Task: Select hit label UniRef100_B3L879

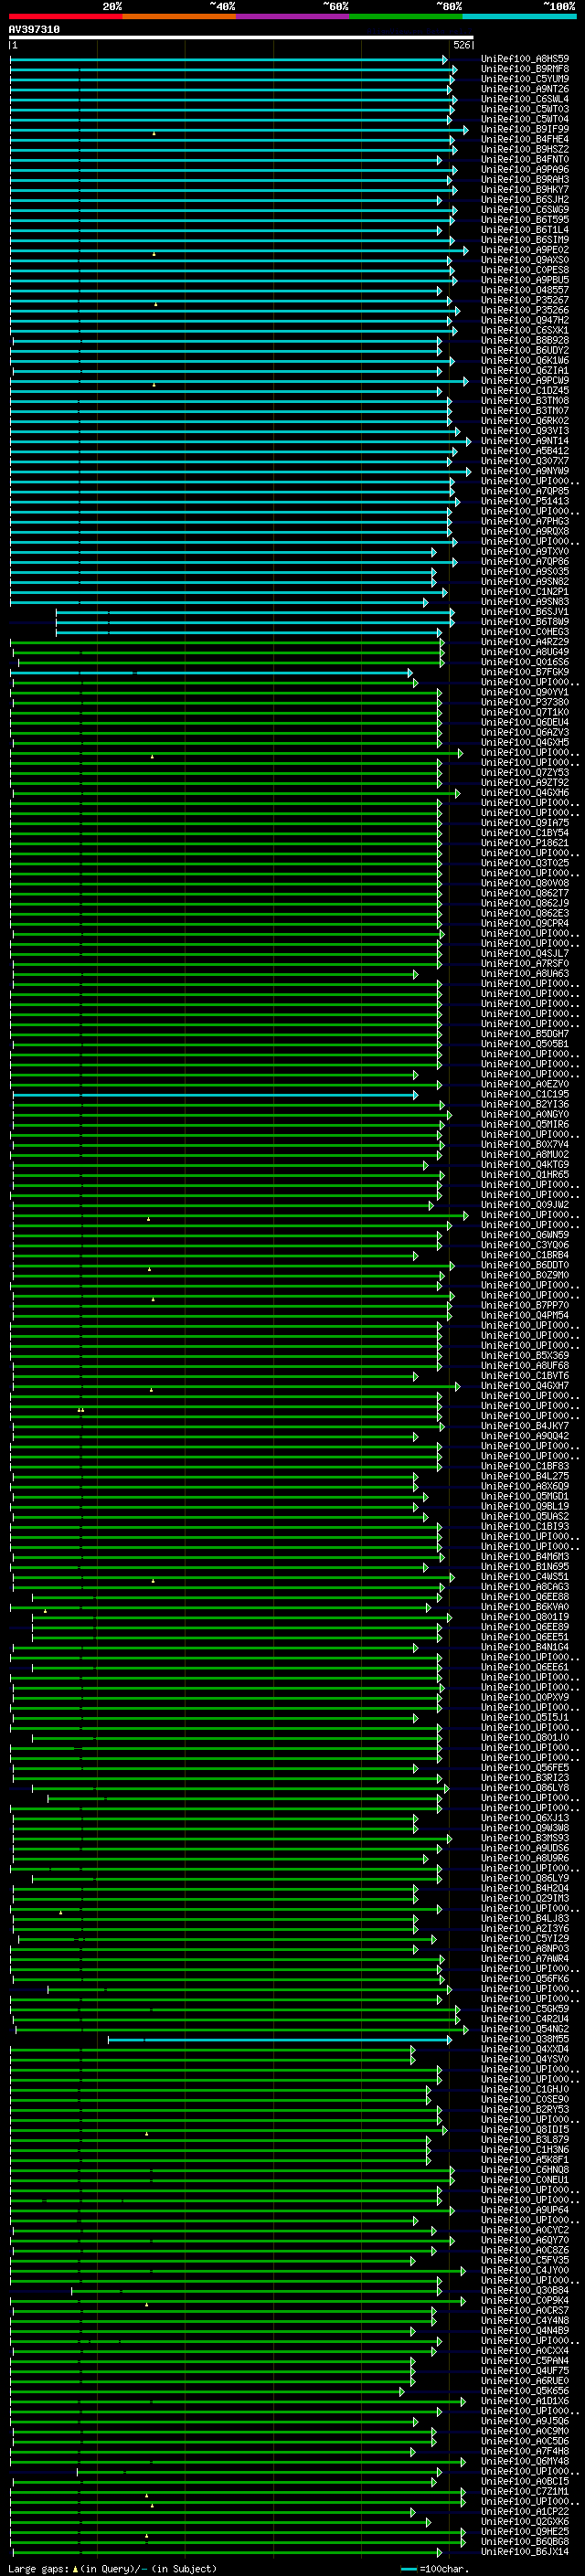Action: click(525, 2139)
